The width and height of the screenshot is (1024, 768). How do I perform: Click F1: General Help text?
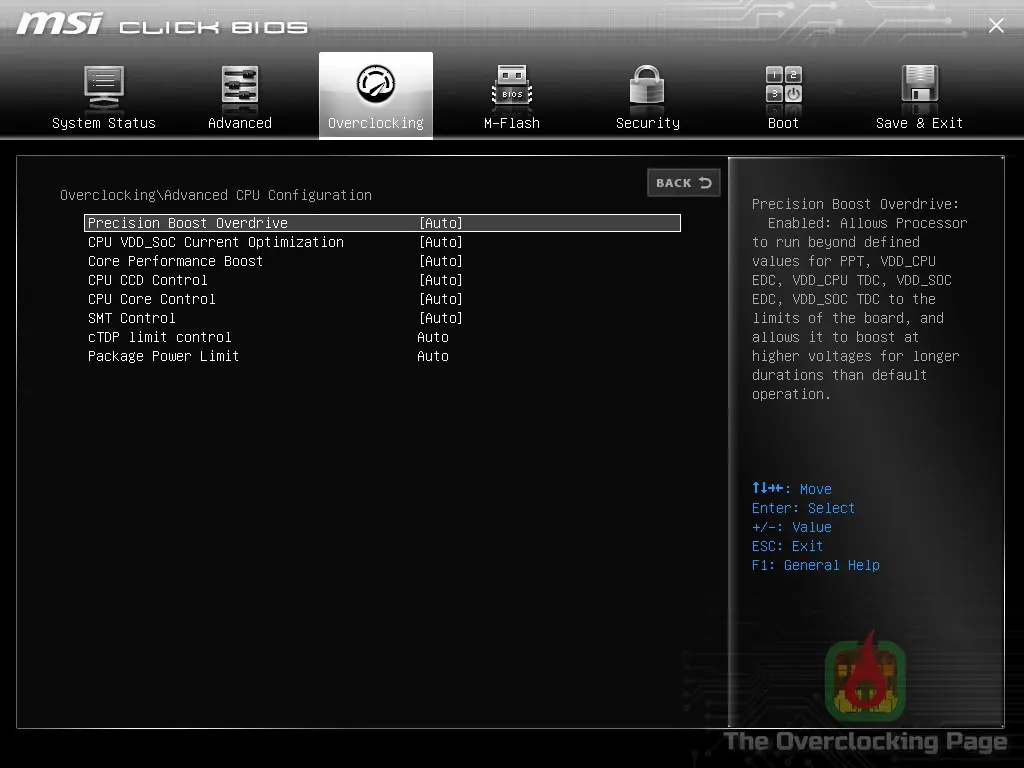[x=816, y=565]
